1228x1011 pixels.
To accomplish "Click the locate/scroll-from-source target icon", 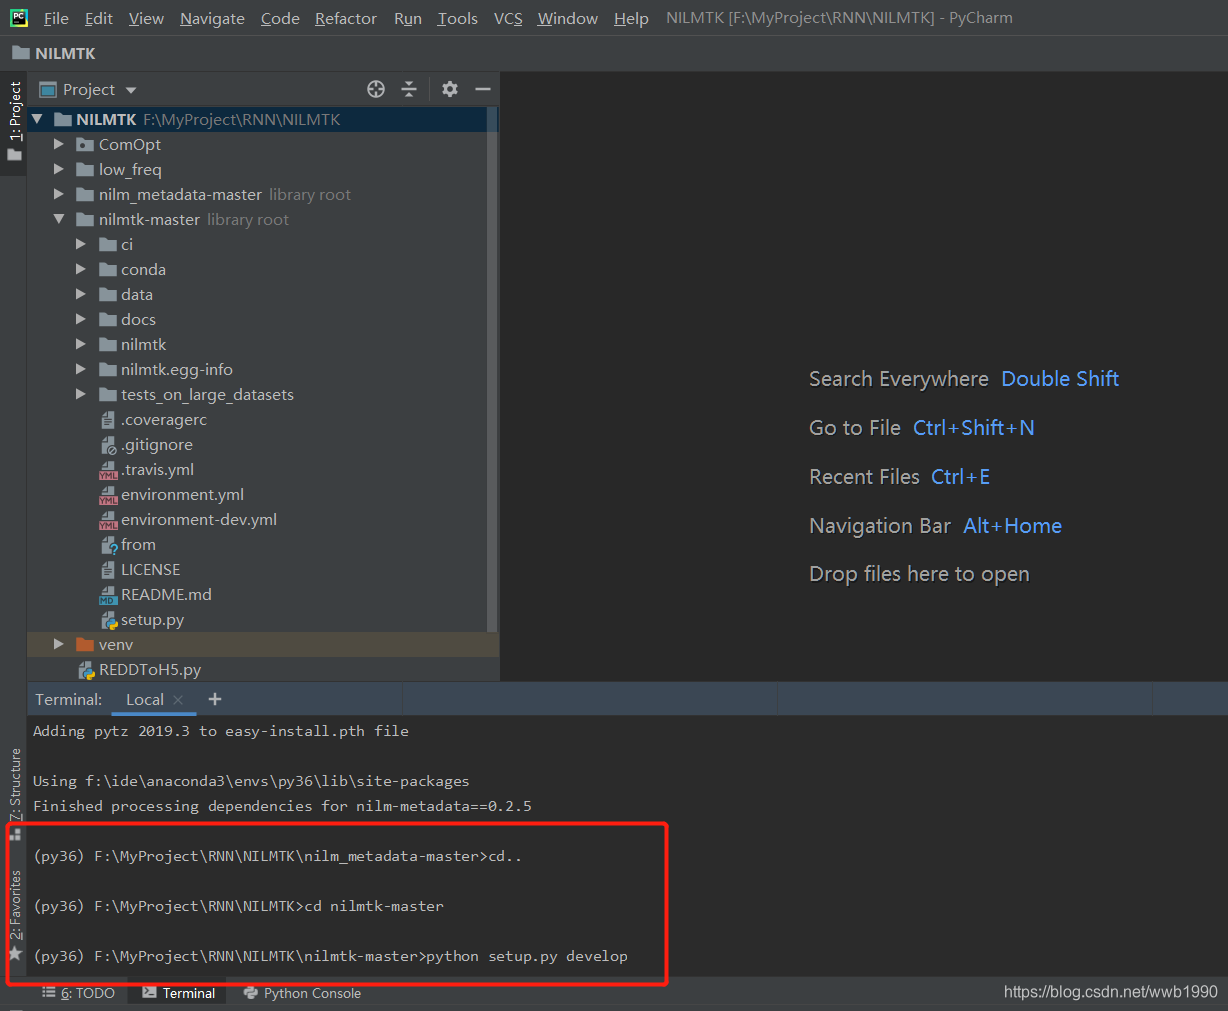I will pyautogui.click(x=376, y=89).
